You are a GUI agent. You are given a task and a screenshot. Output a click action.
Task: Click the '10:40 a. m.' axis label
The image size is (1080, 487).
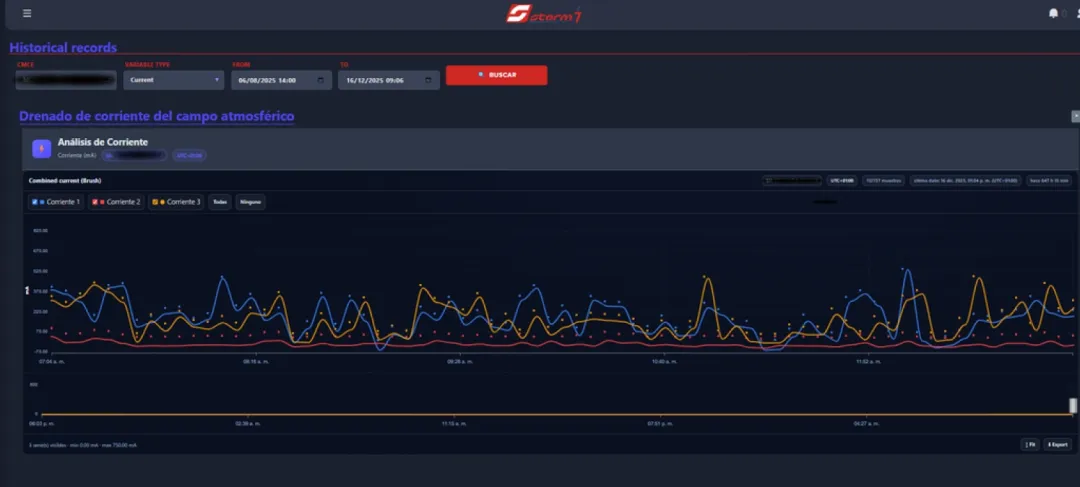(664, 361)
